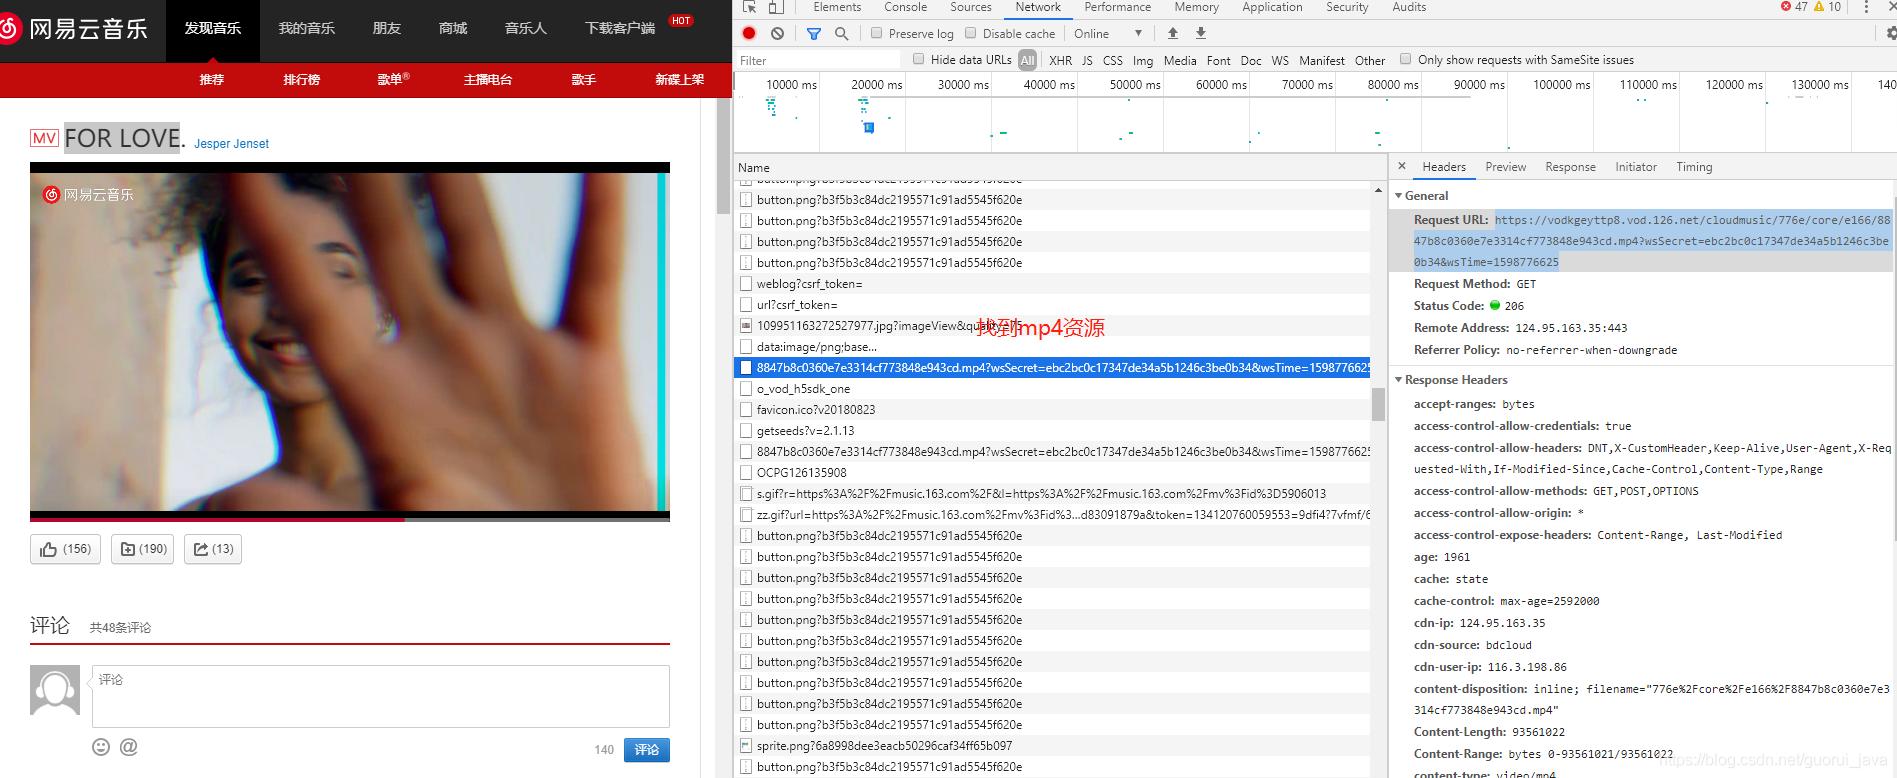This screenshot has width=1897, height=778.
Task: Open the Initiator tab of the request
Action: (1636, 167)
